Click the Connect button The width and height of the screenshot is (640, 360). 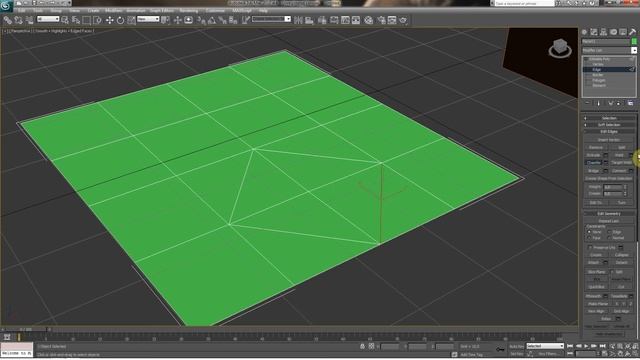coord(619,171)
